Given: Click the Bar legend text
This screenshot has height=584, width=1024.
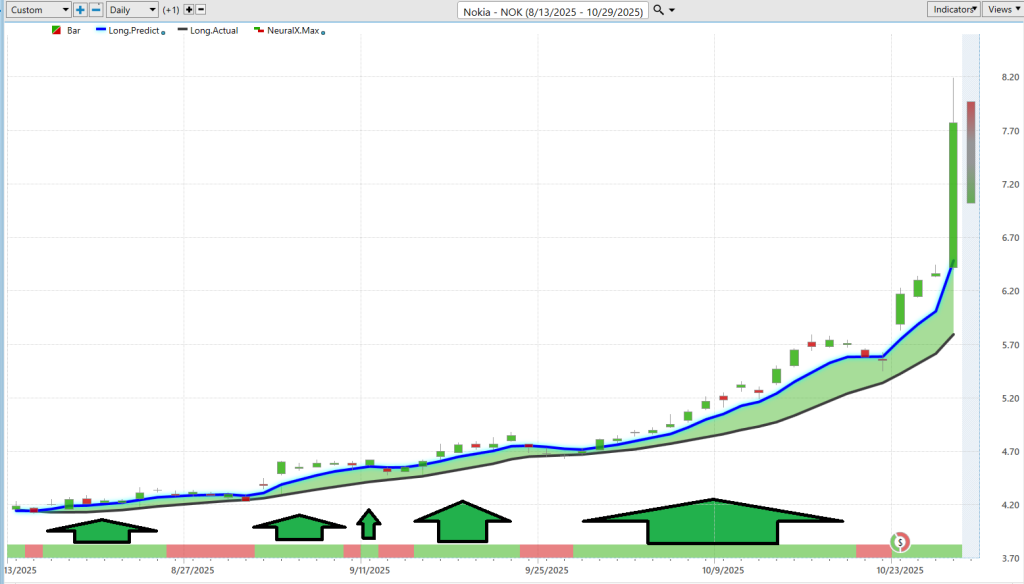Looking at the screenshot, I should pos(74,30).
